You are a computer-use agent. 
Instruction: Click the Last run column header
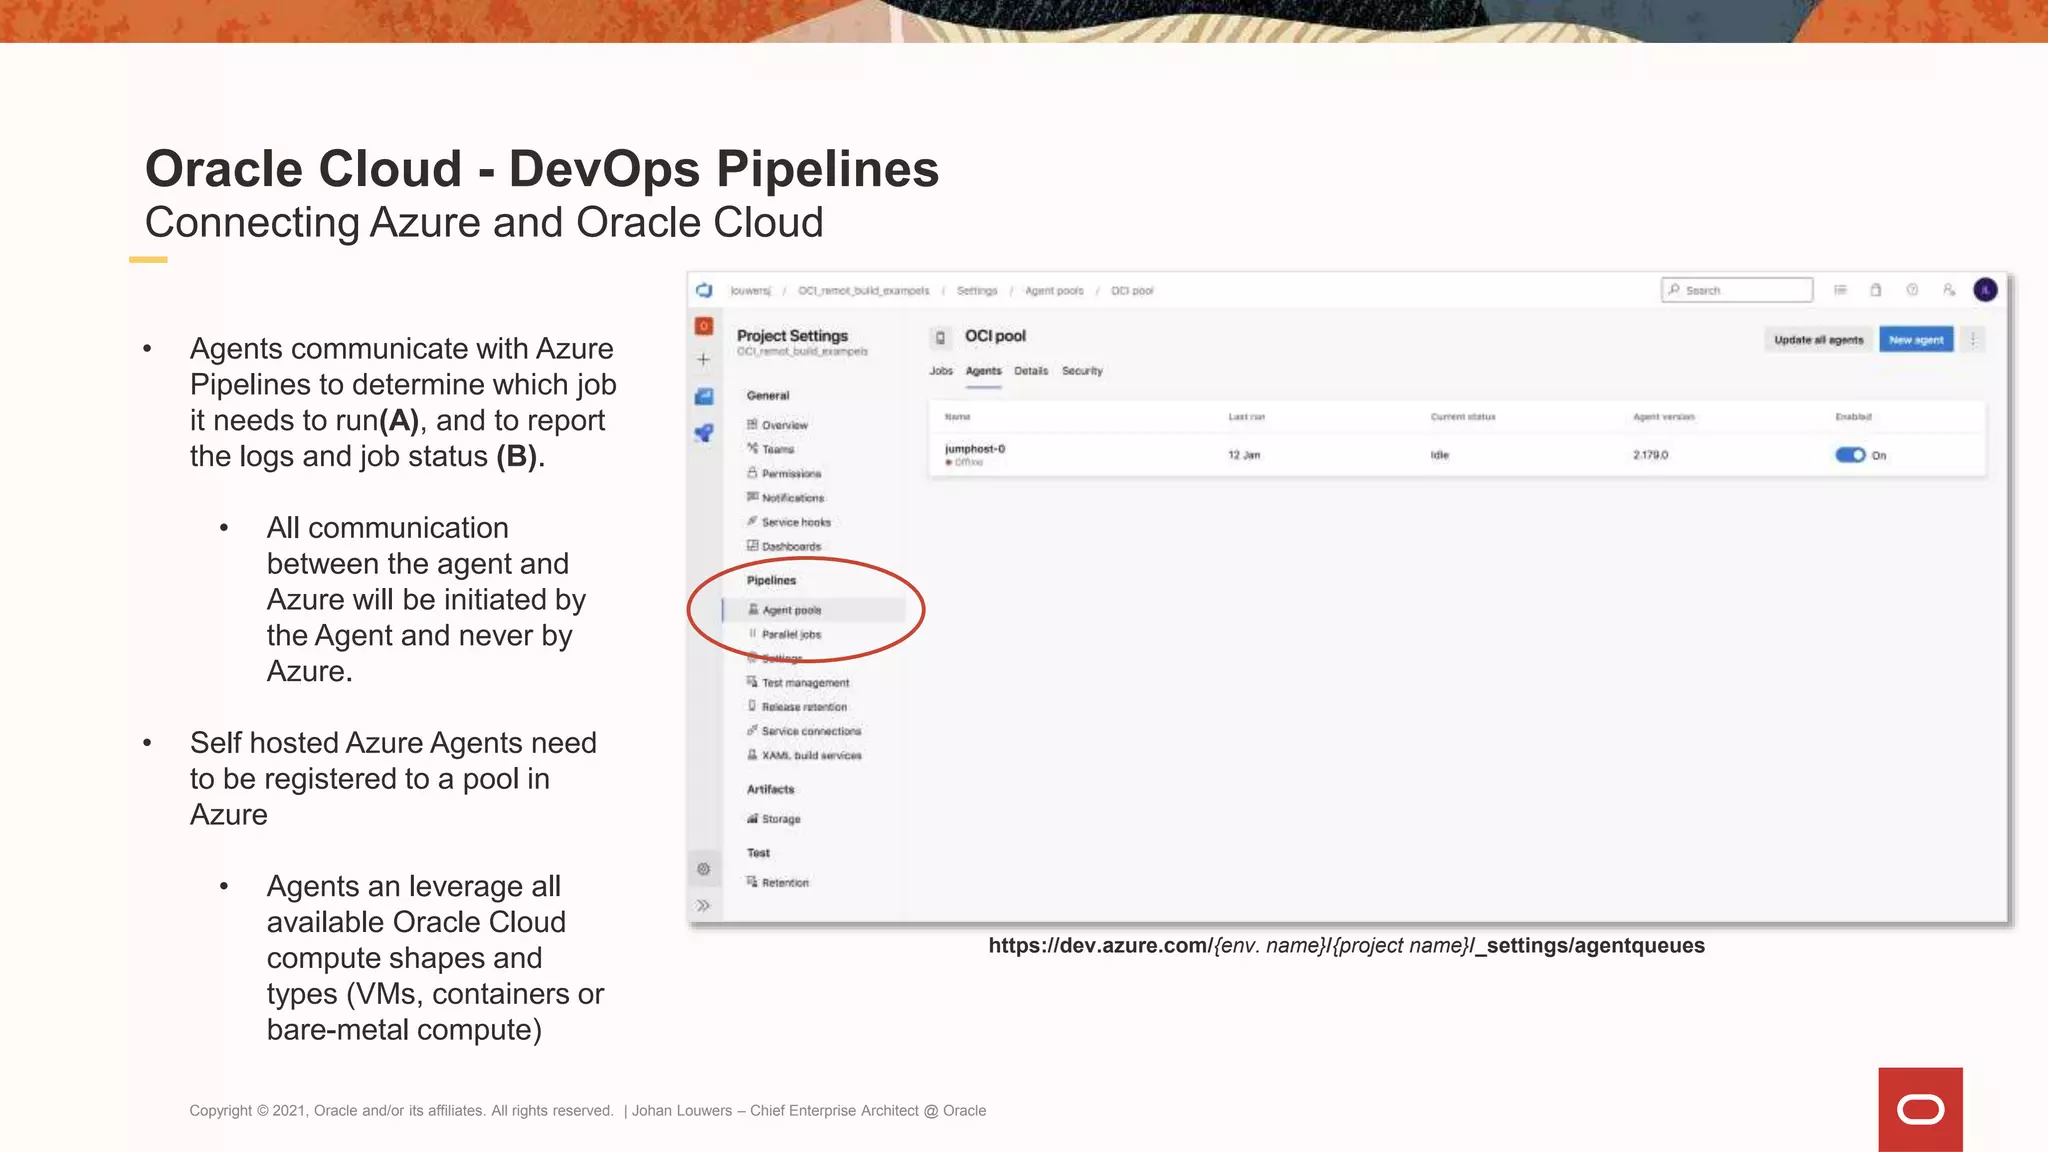coord(1247,417)
